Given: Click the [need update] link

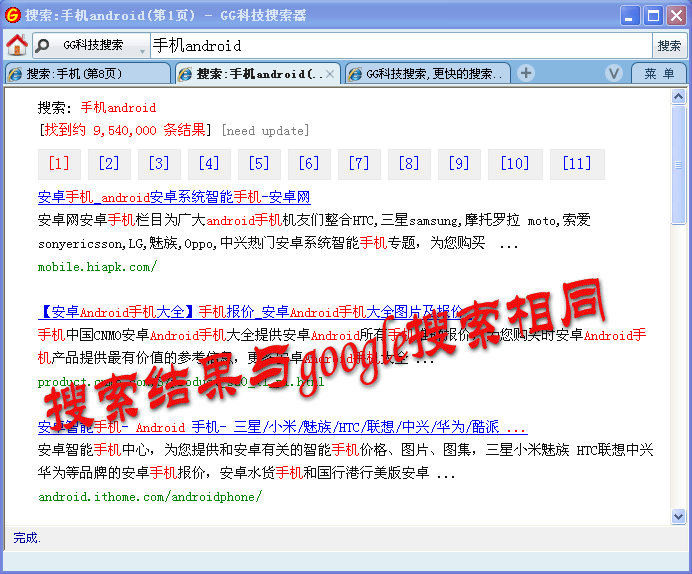Looking at the screenshot, I should (265, 131).
